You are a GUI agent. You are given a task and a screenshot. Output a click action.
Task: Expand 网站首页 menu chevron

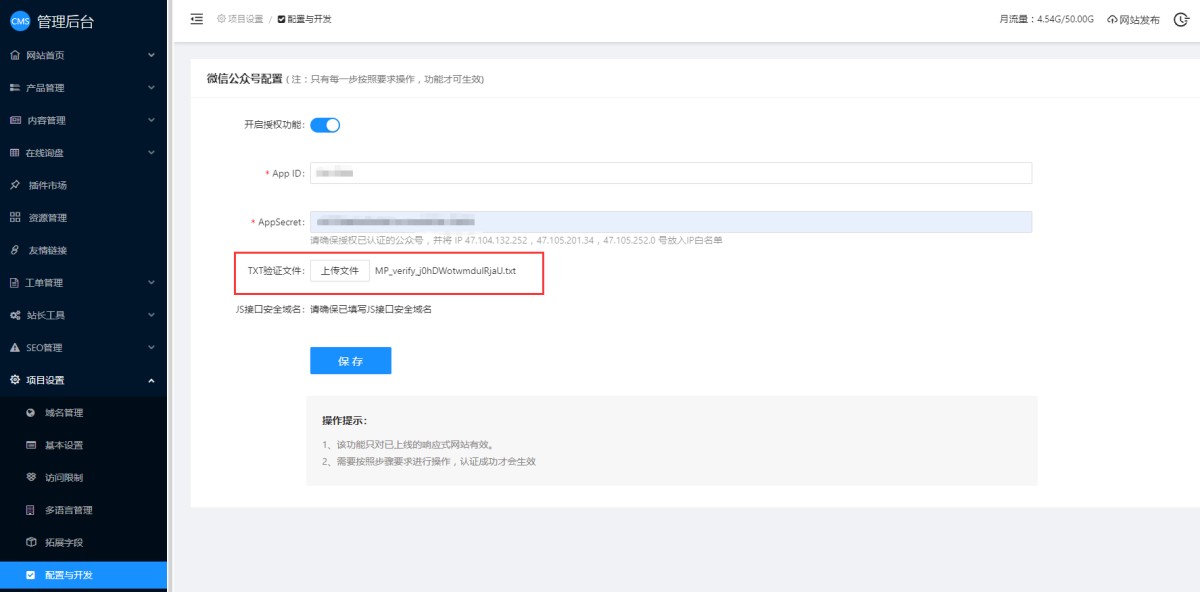pyautogui.click(x=151, y=55)
